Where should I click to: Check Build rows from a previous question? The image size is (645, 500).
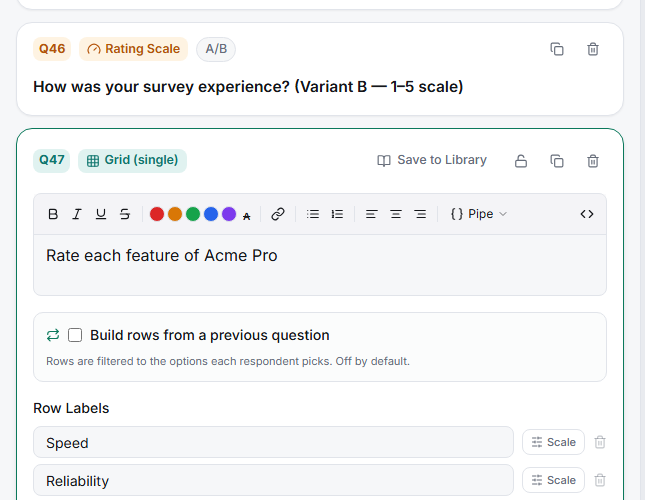tap(75, 335)
